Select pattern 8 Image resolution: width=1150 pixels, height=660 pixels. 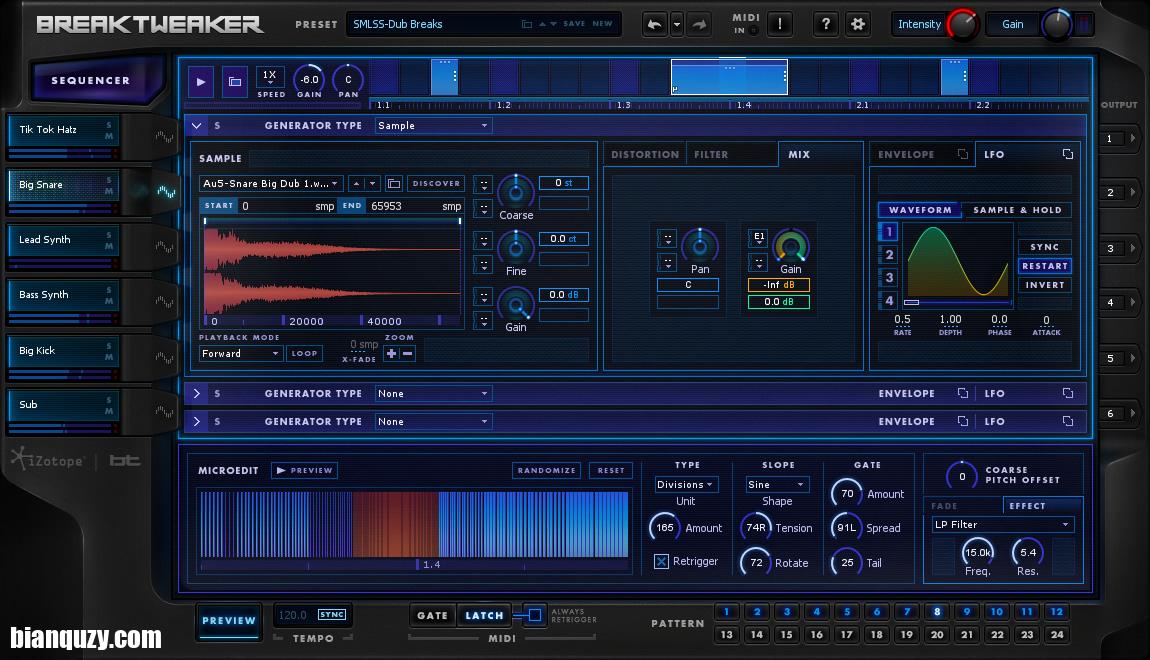click(x=937, y=612)
